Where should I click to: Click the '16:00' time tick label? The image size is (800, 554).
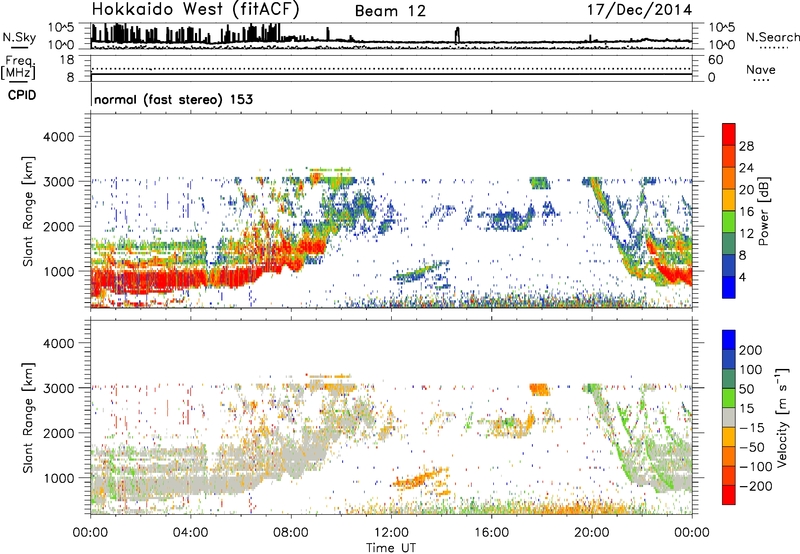[491, 533]
